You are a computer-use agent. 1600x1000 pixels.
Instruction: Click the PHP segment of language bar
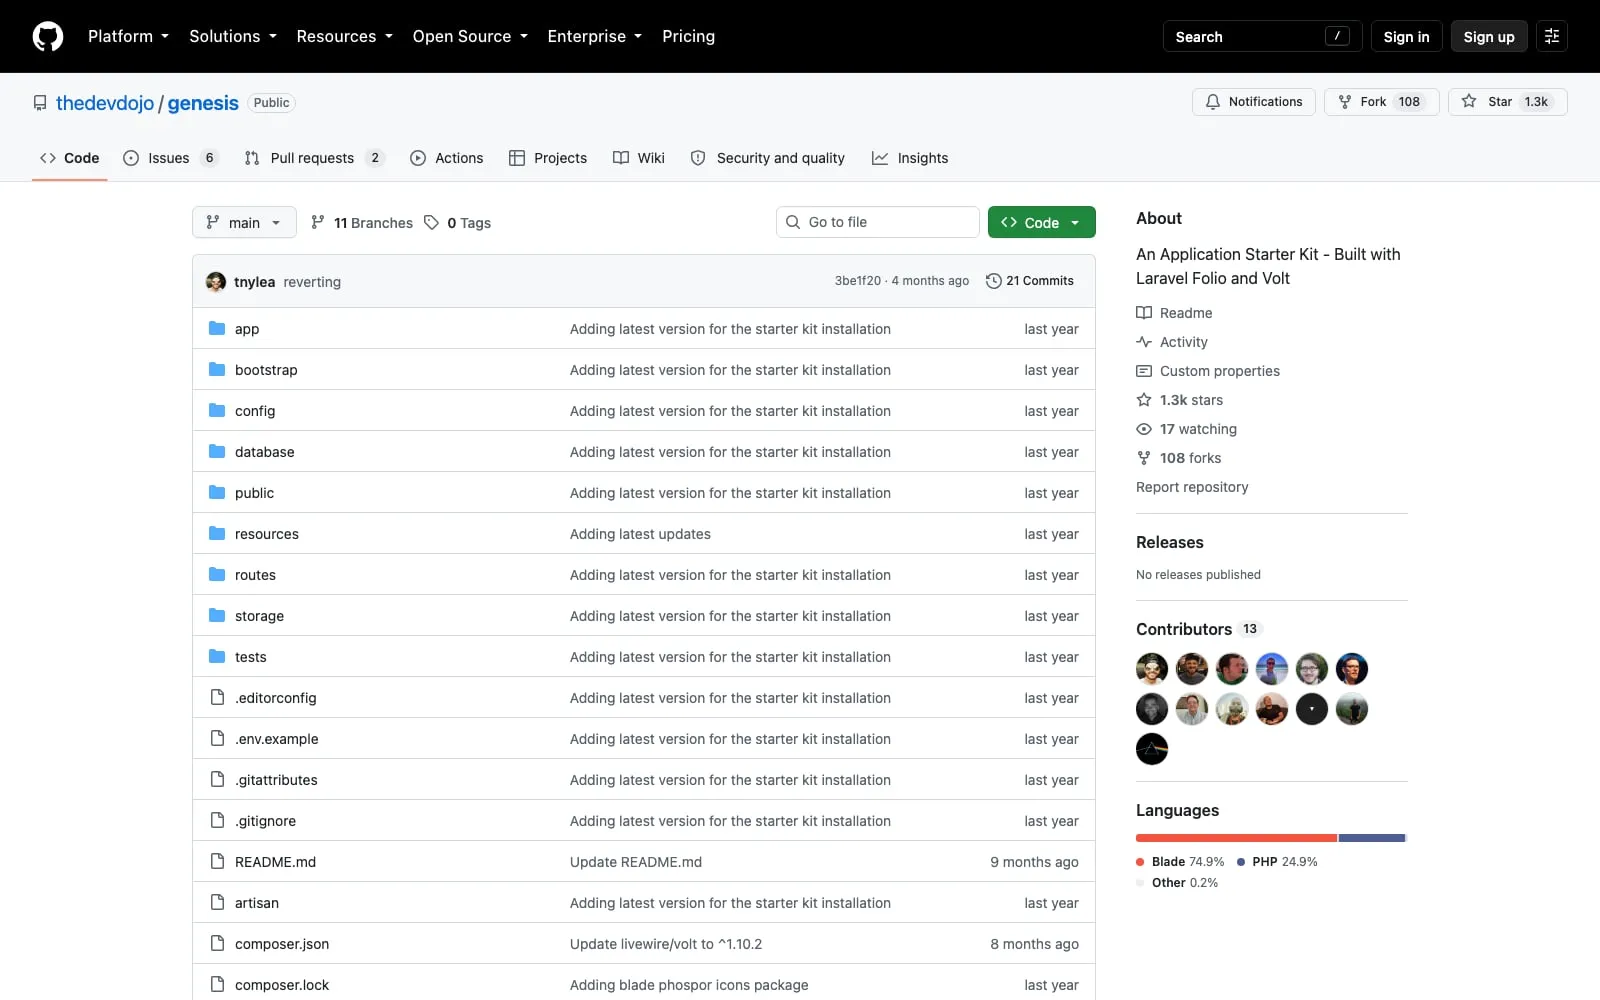(x=1372, y=838)
